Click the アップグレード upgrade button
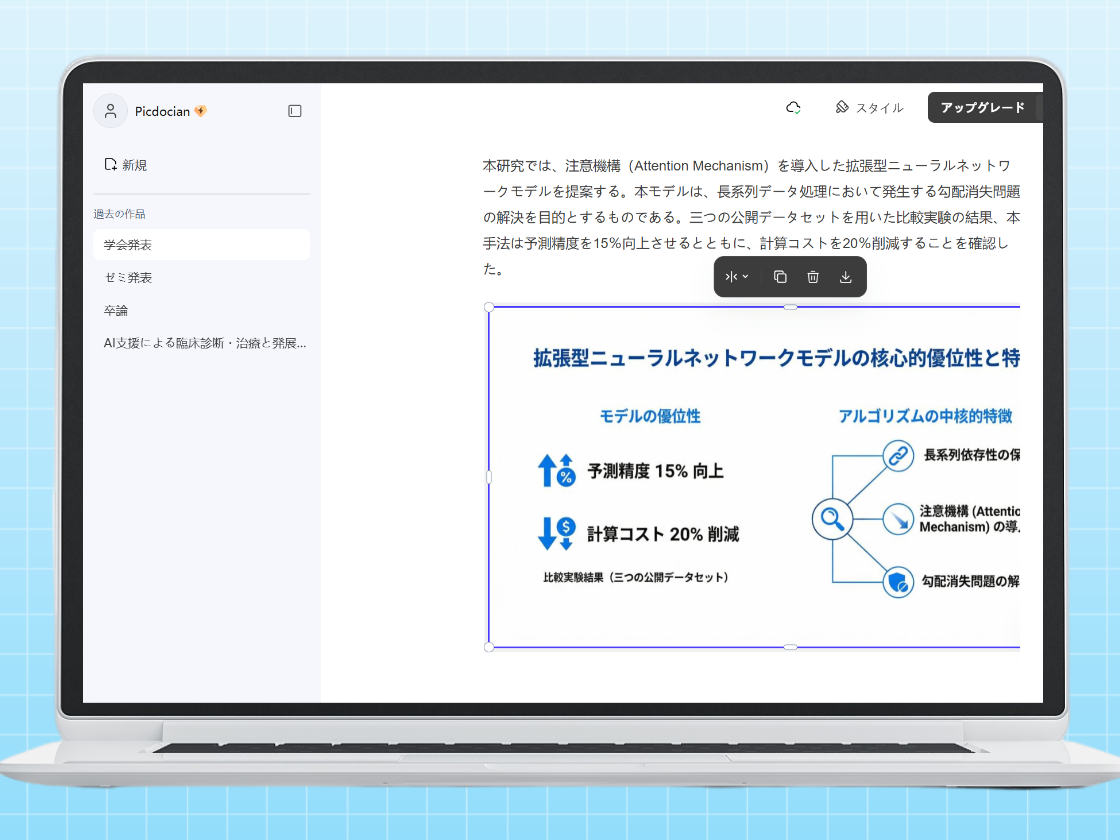The image size is (1120, 840). tap(985, 107)
